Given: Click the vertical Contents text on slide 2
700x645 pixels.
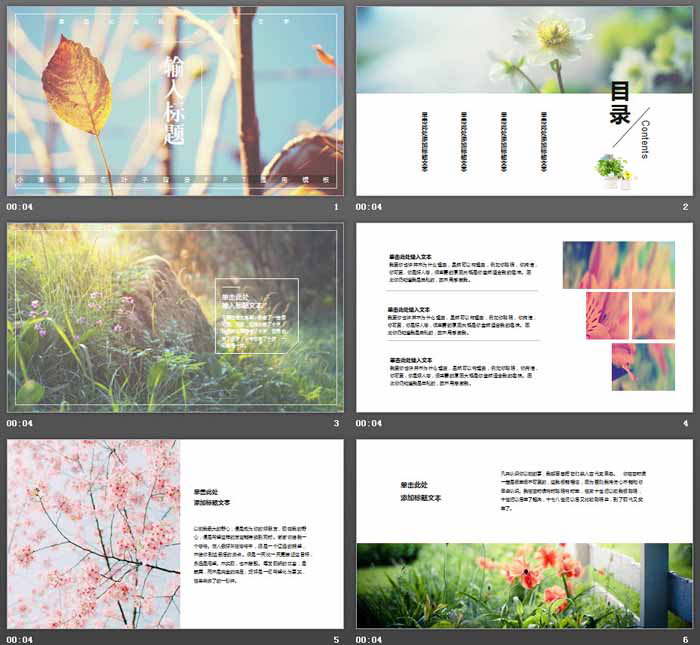Looking at the screenshot, I should click(645, 139).
